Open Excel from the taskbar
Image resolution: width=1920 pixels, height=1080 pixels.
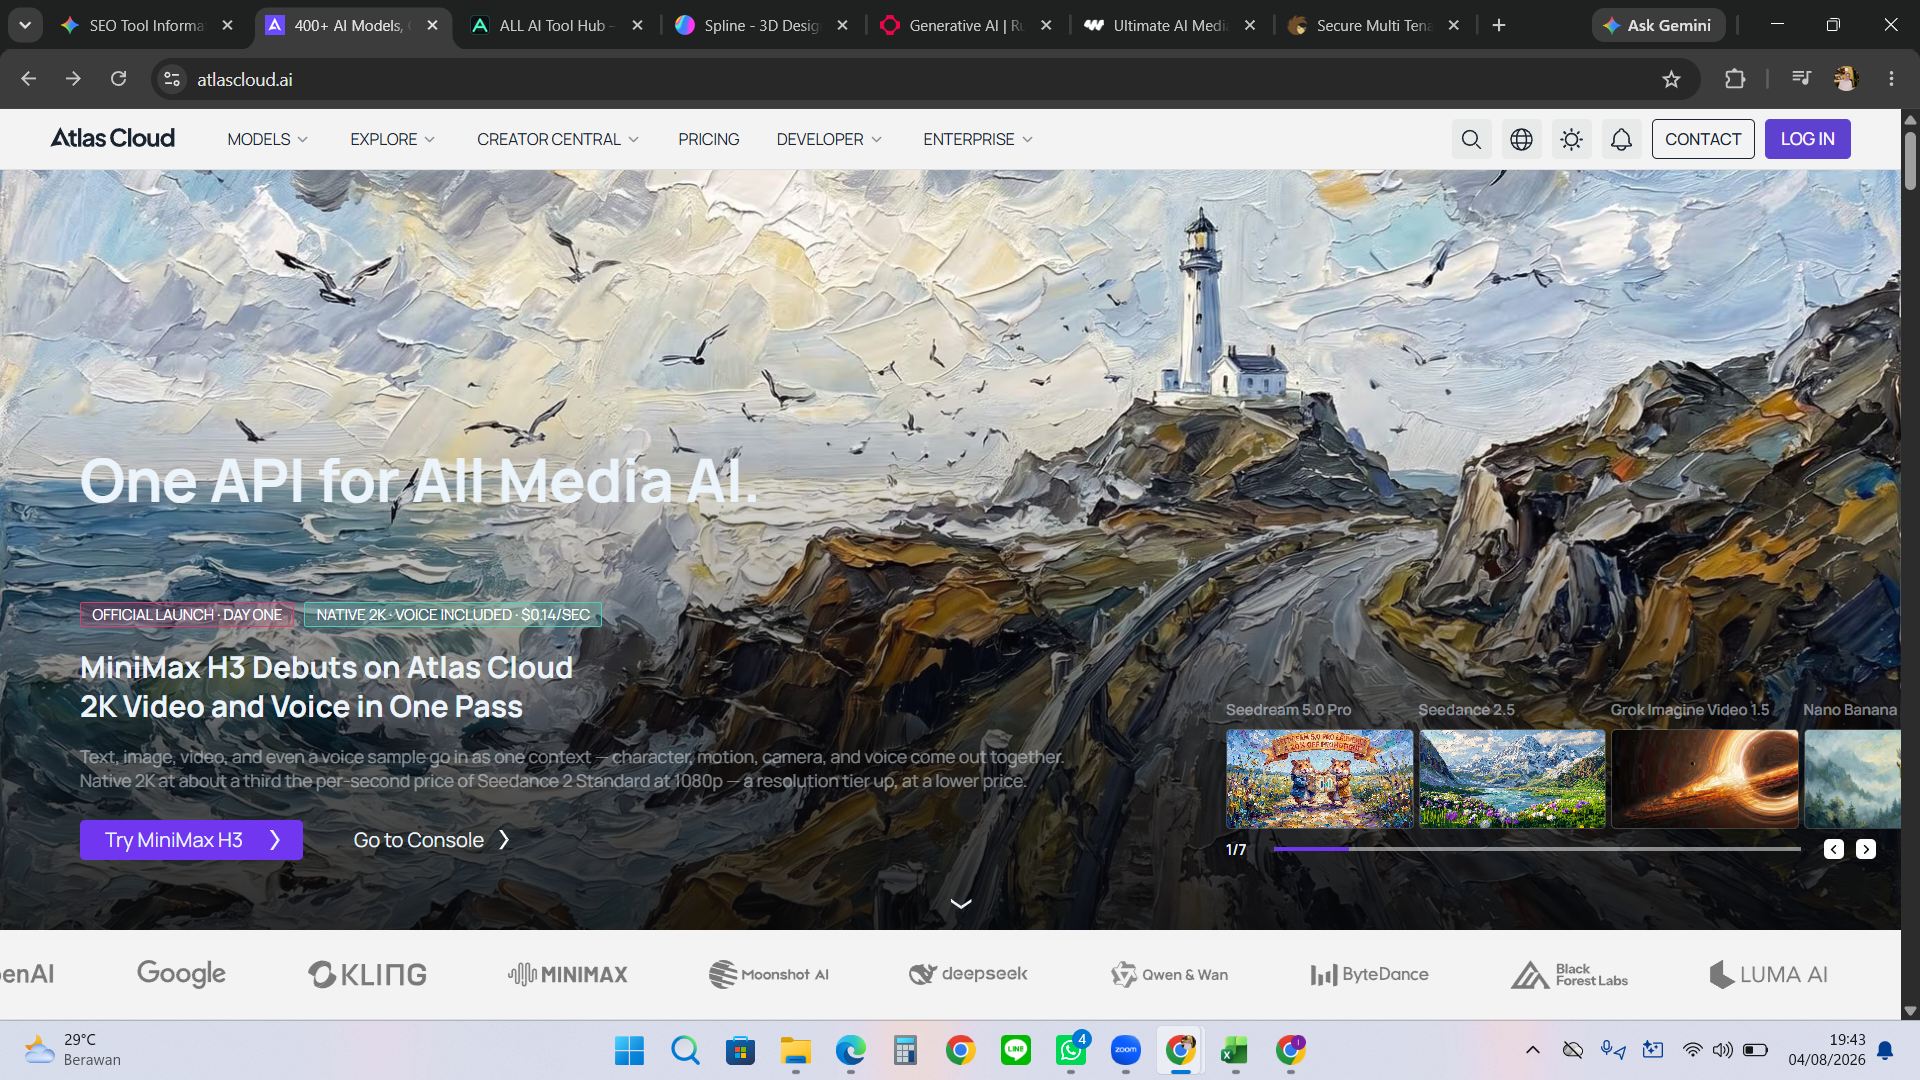(1235, 1050)
